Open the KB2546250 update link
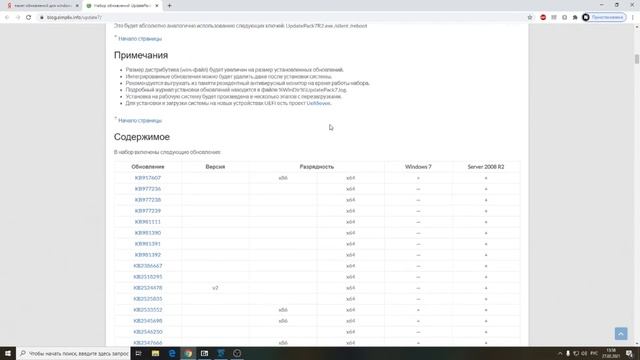 click(x=148, y=332)
